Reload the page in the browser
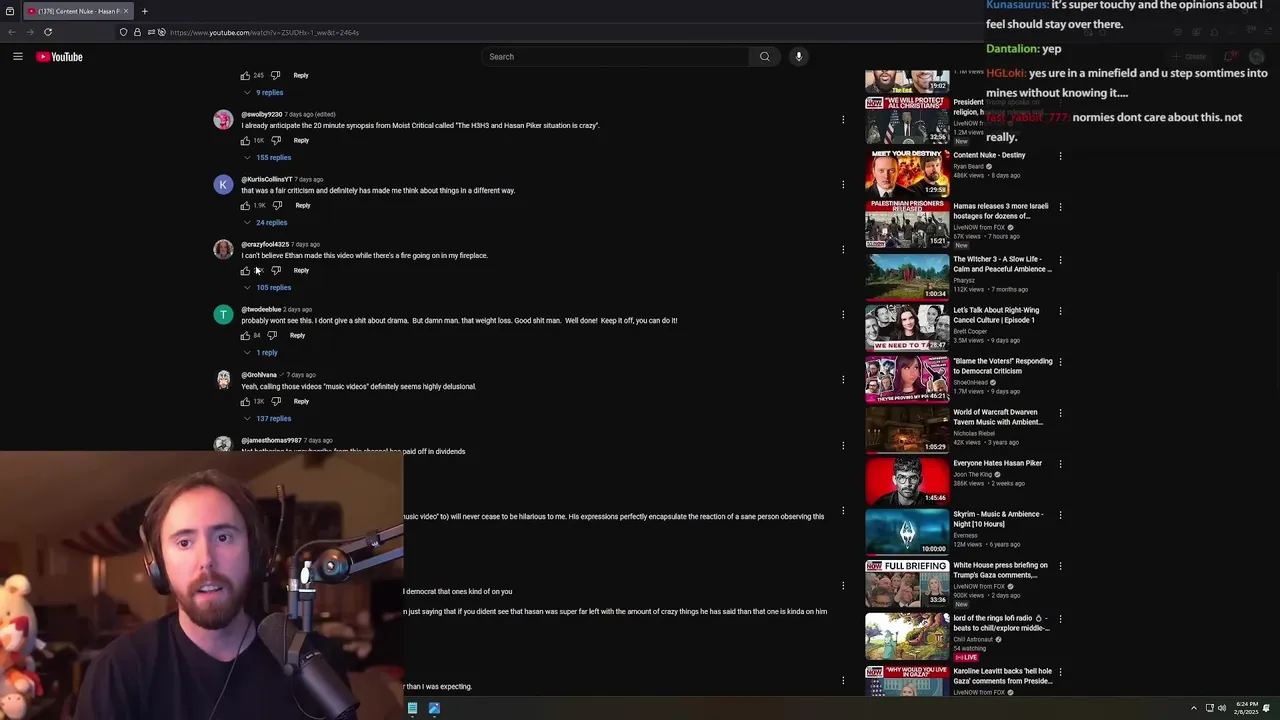This screenshot has height=720, width=1280. coord(48,32)
